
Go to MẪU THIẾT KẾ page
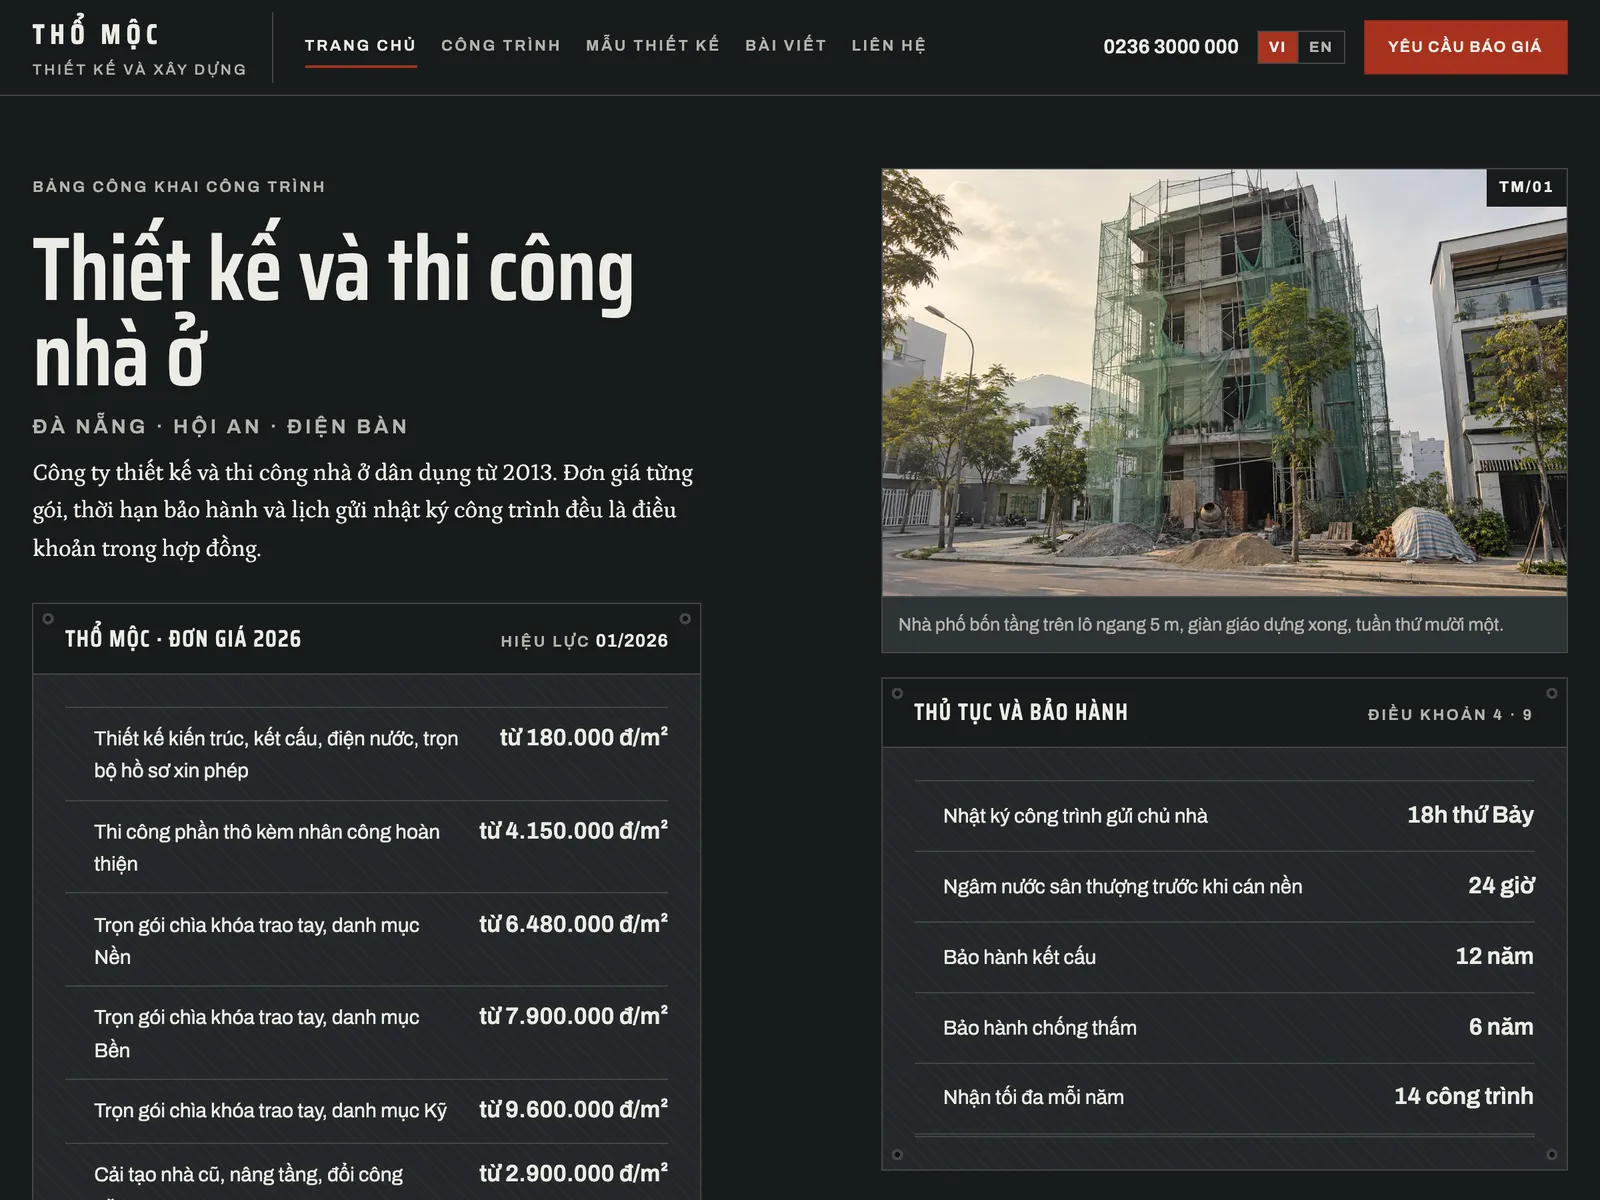coord(653,46)
